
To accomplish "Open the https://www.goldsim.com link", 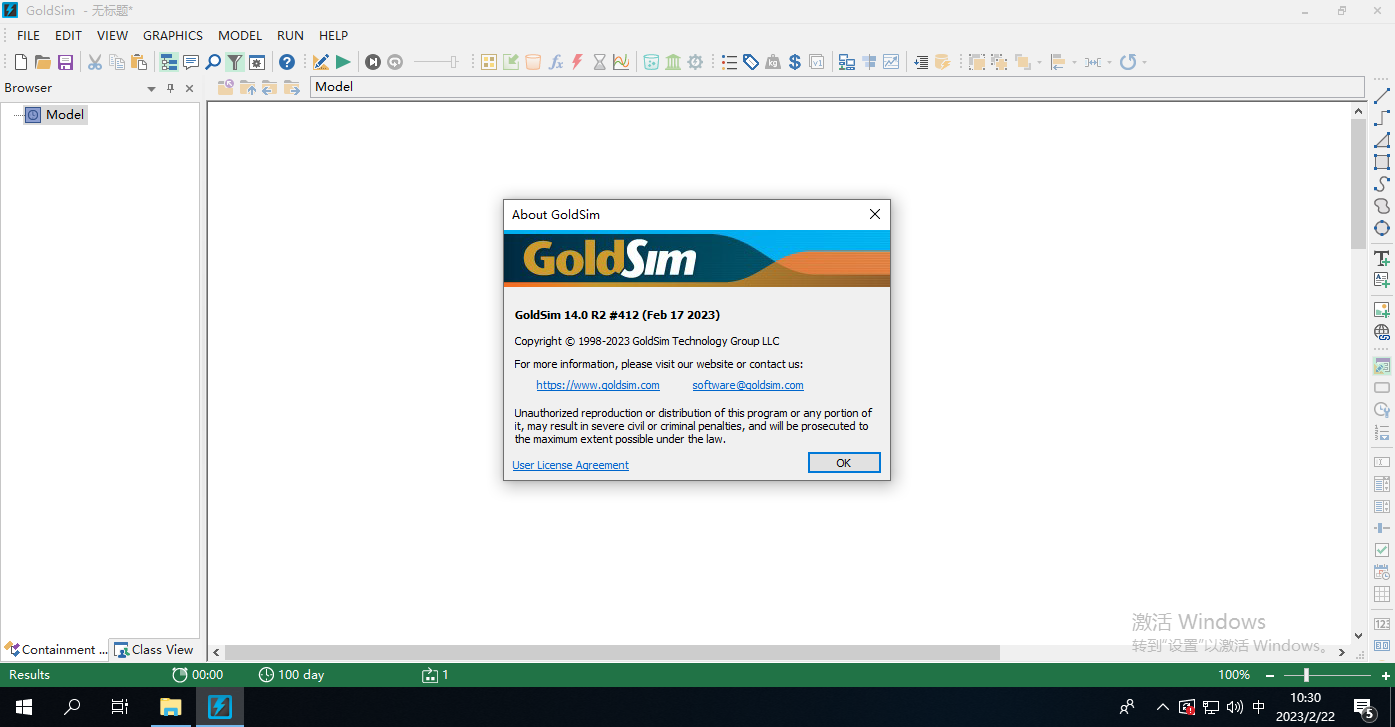I will [x=598, y=385].
